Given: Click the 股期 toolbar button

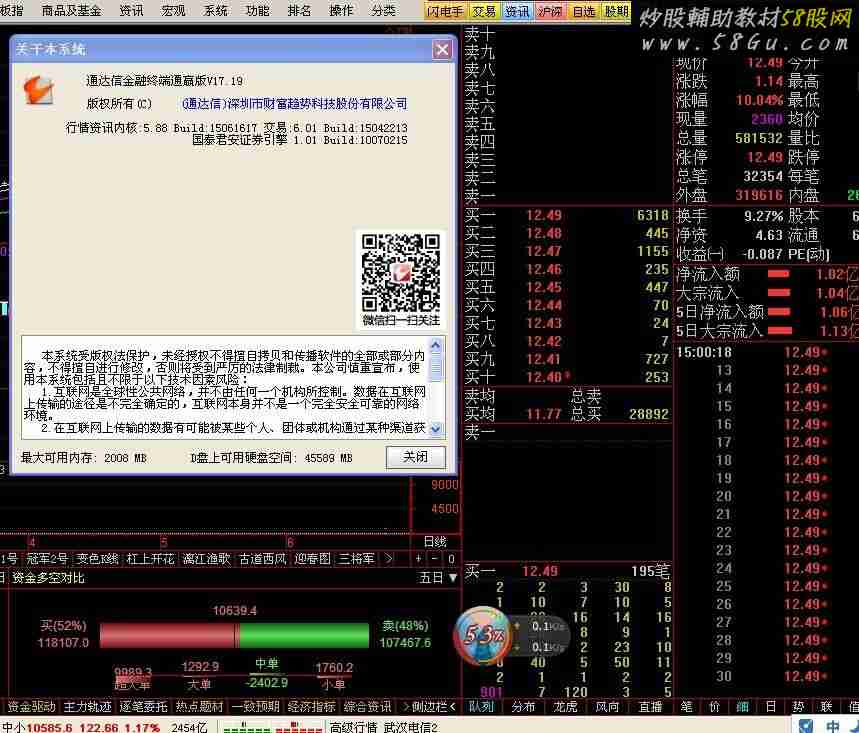Looking at the screenshot, I should point(616,11).
